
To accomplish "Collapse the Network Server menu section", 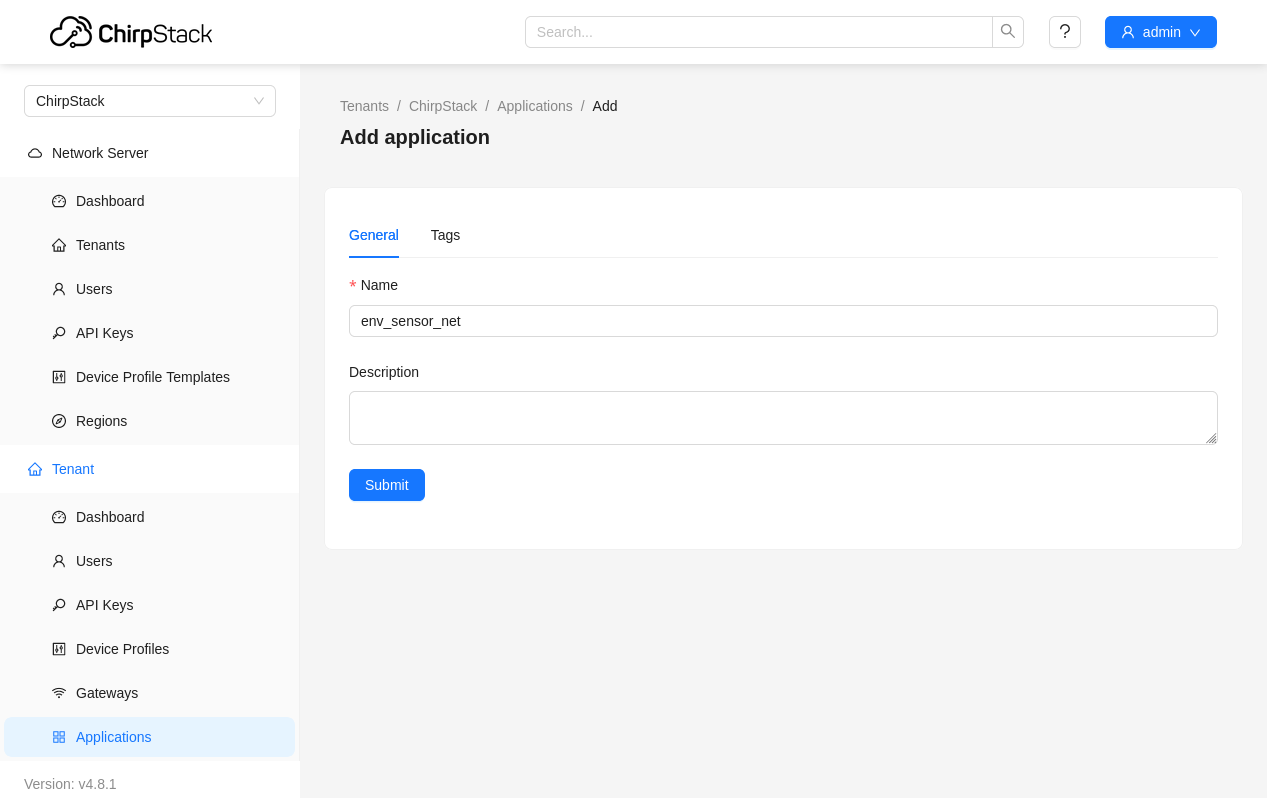I will coord(150,153).
